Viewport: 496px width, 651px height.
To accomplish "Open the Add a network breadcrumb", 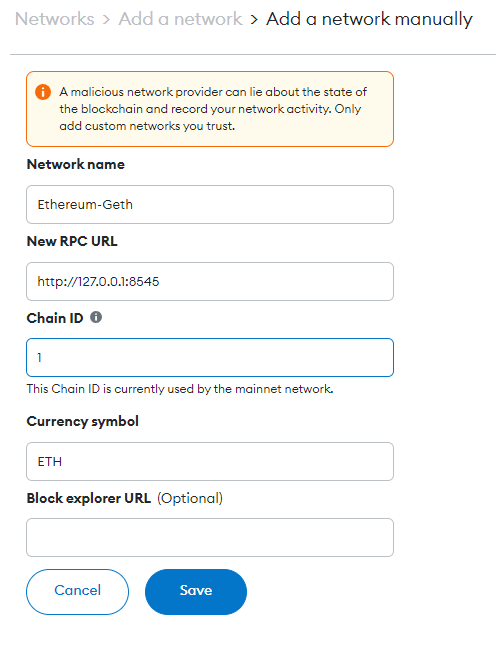I will (x=180, y=19).
